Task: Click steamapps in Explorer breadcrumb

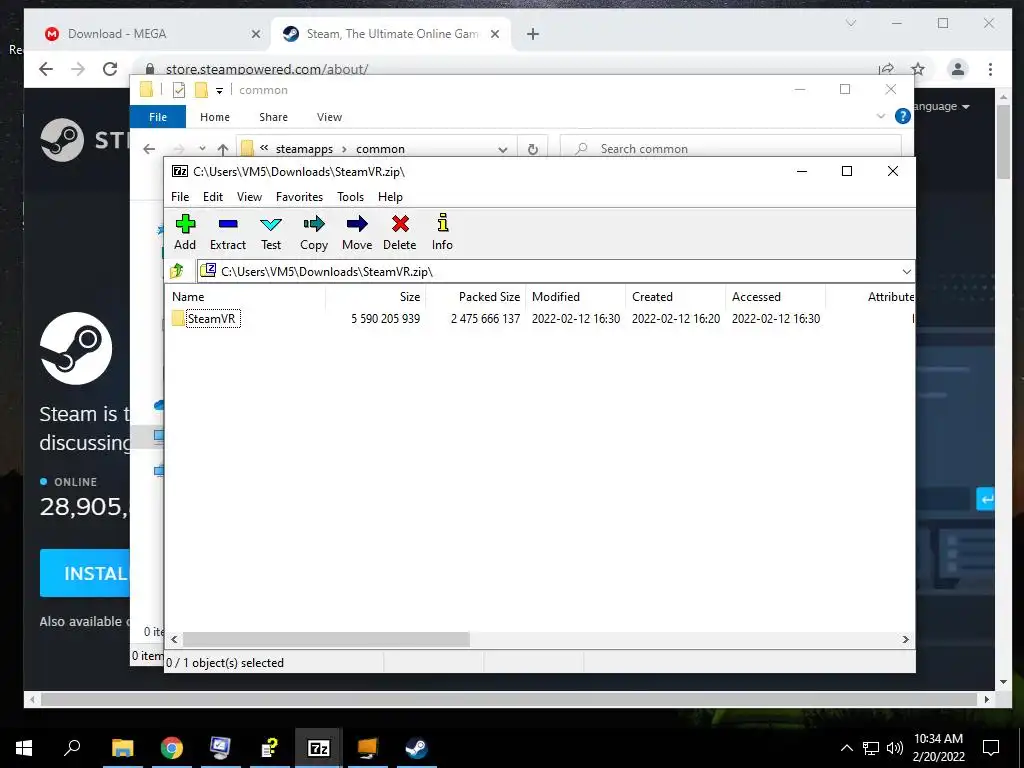Action: pyautogui.click(x=304, y=149)
